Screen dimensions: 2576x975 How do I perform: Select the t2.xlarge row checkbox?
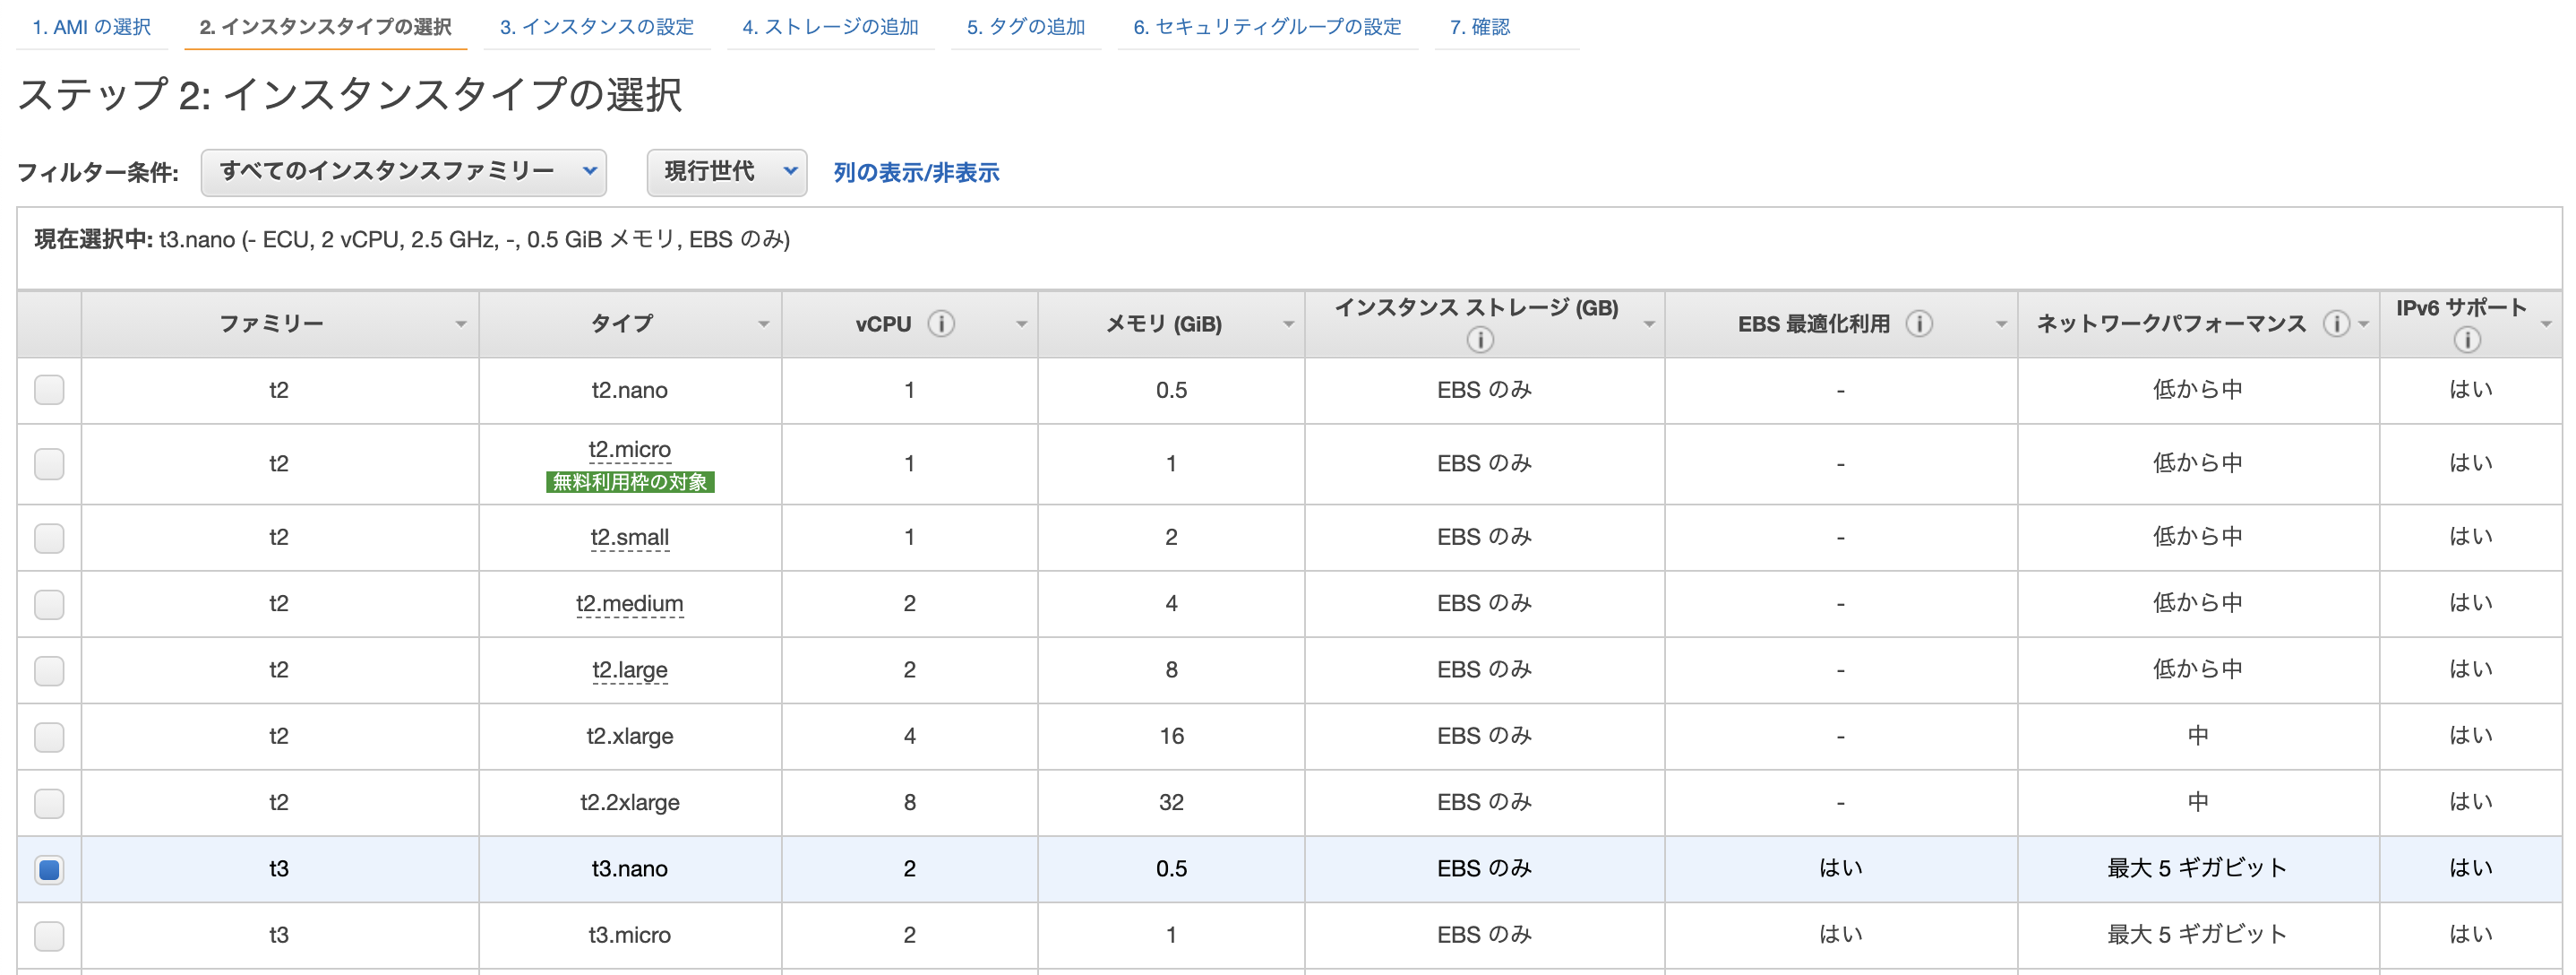(x=49, y=737)
